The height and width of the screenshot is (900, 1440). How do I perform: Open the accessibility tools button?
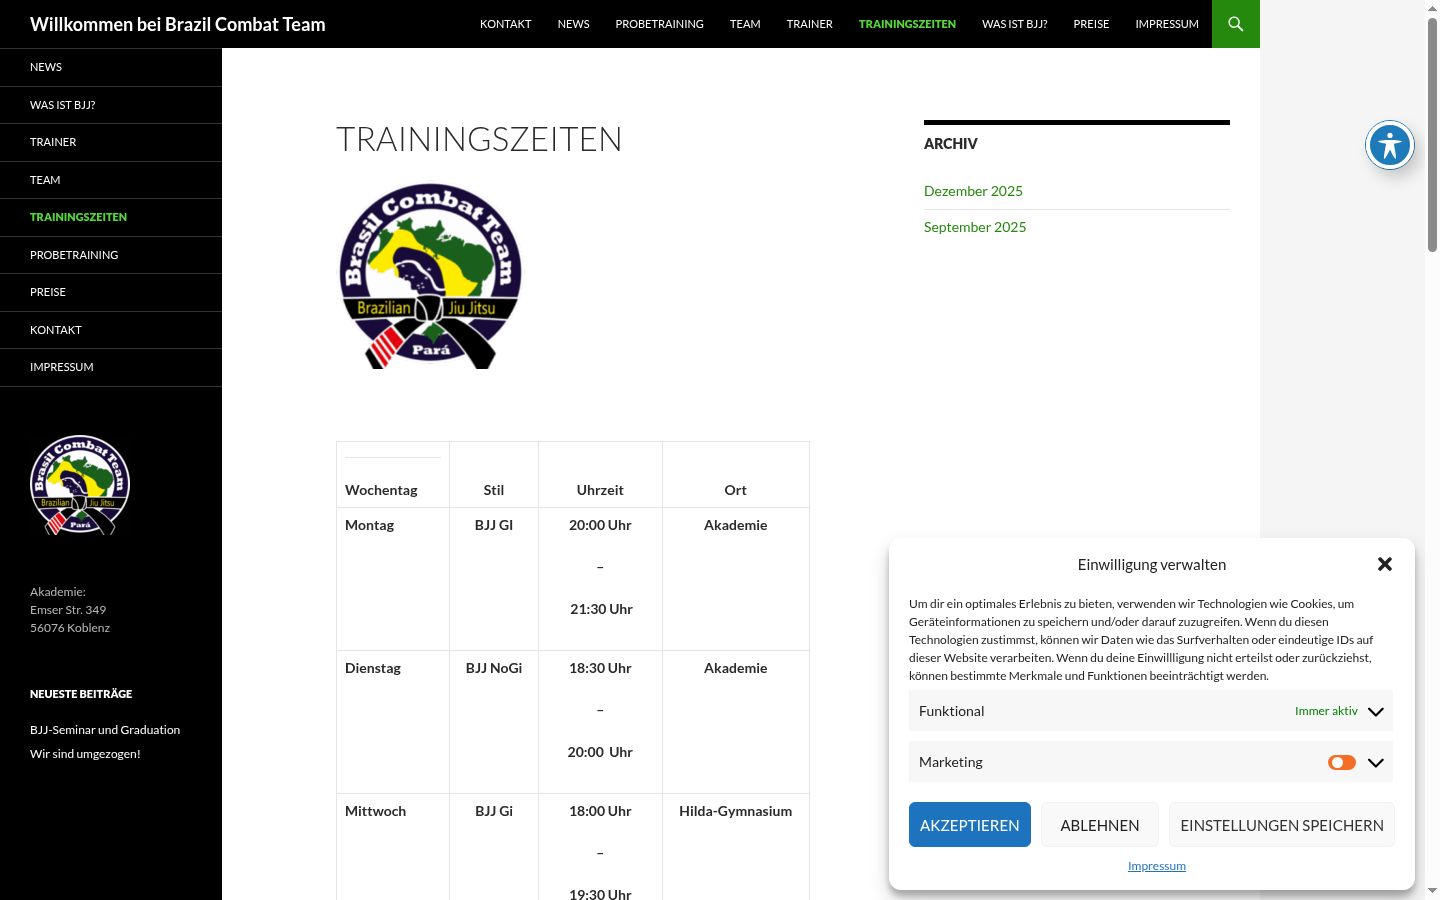click(1390, 146)
